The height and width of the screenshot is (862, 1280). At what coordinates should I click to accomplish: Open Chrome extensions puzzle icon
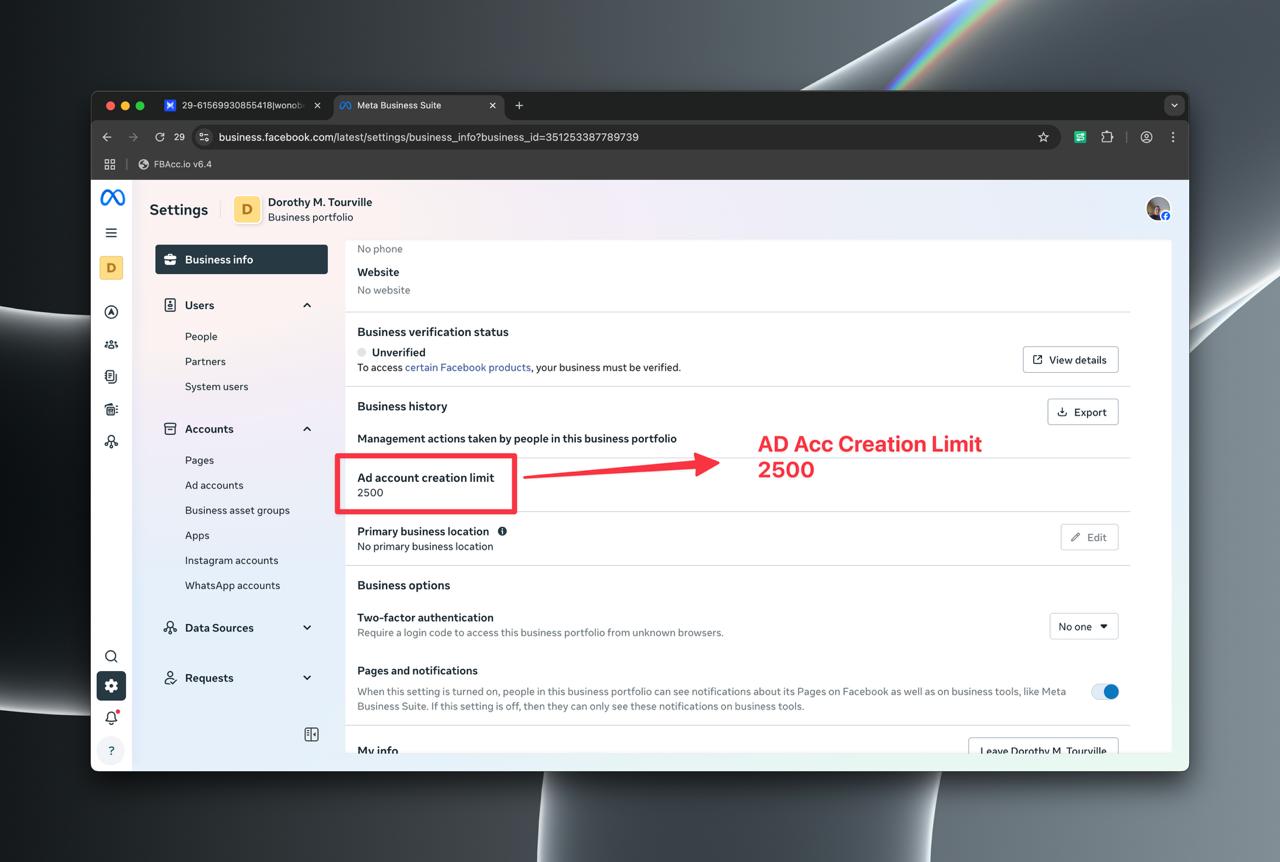point(1107,137)
